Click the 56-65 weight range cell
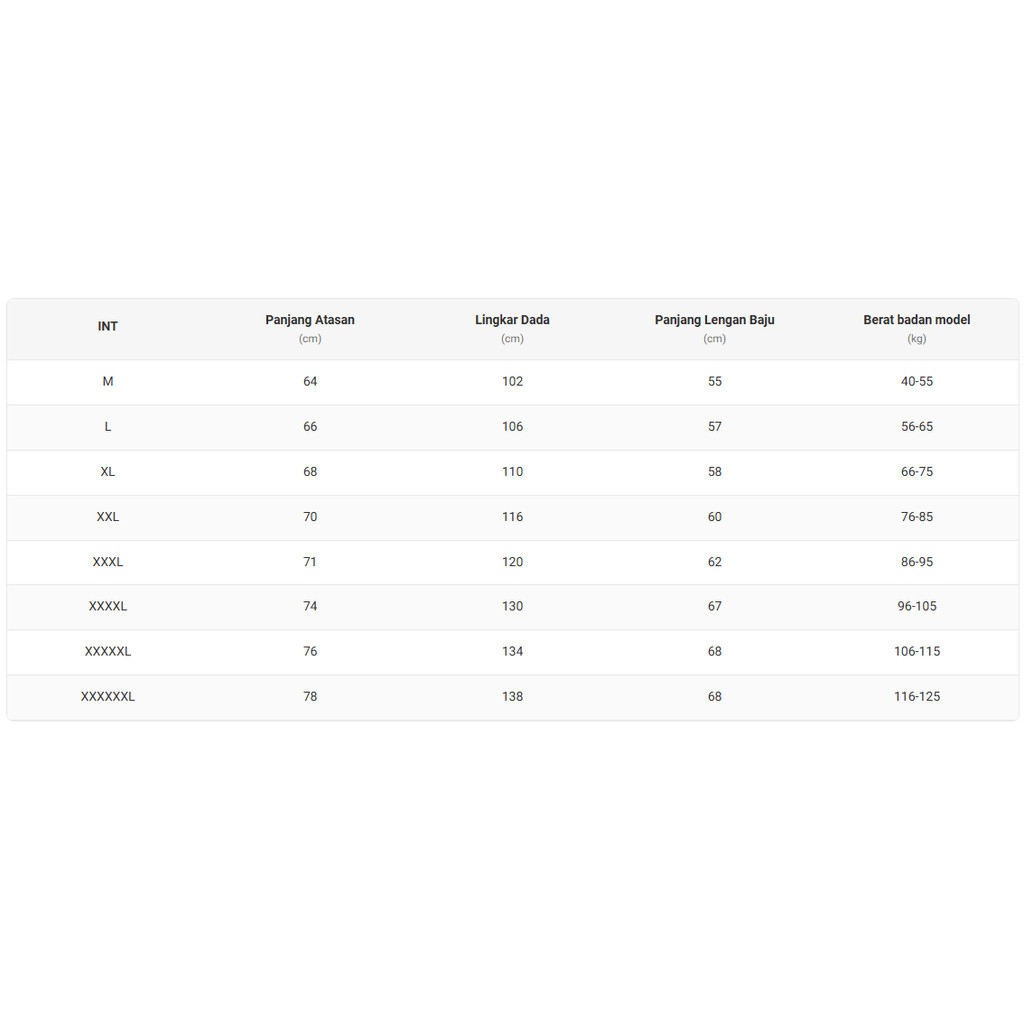 [916, 427]
